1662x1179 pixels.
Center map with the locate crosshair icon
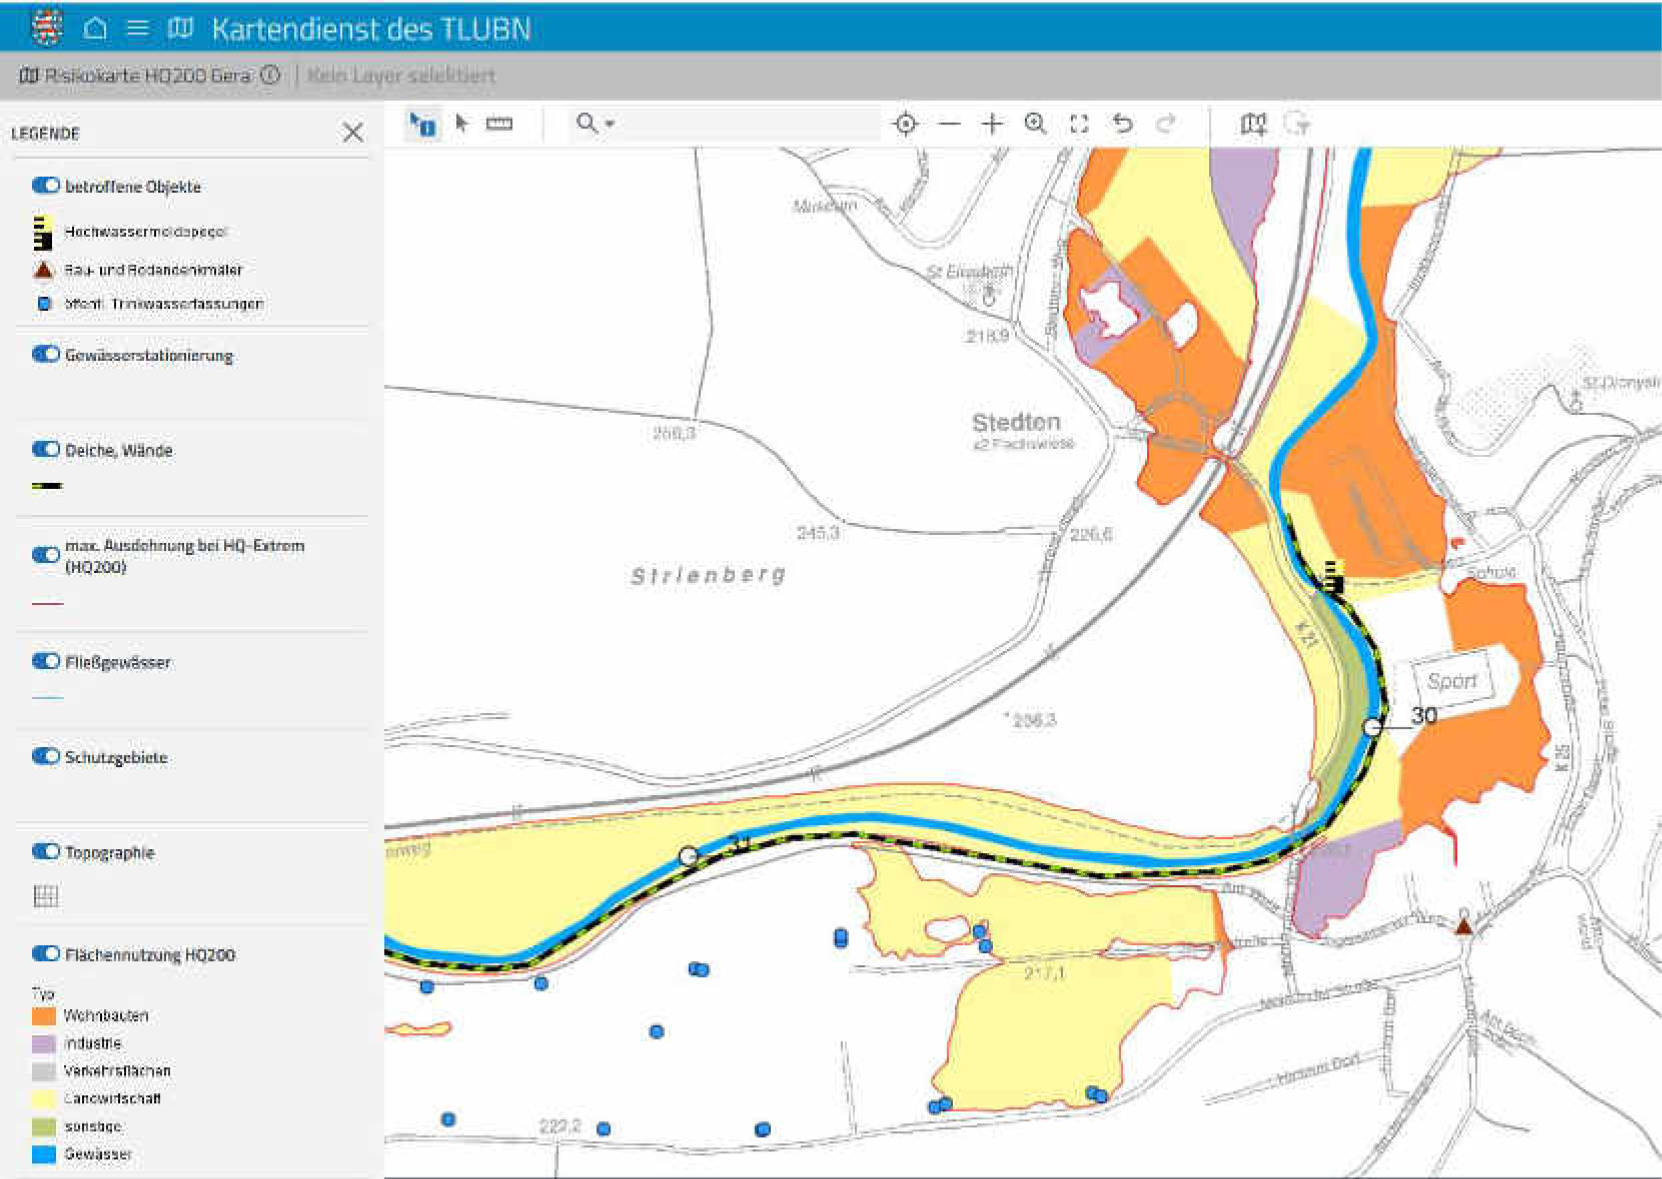pyautogui.click(x=905, y=123)
